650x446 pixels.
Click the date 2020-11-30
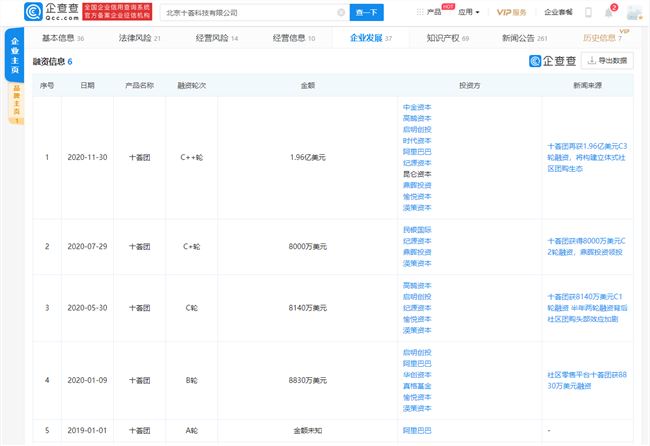[x=87, y=158]
